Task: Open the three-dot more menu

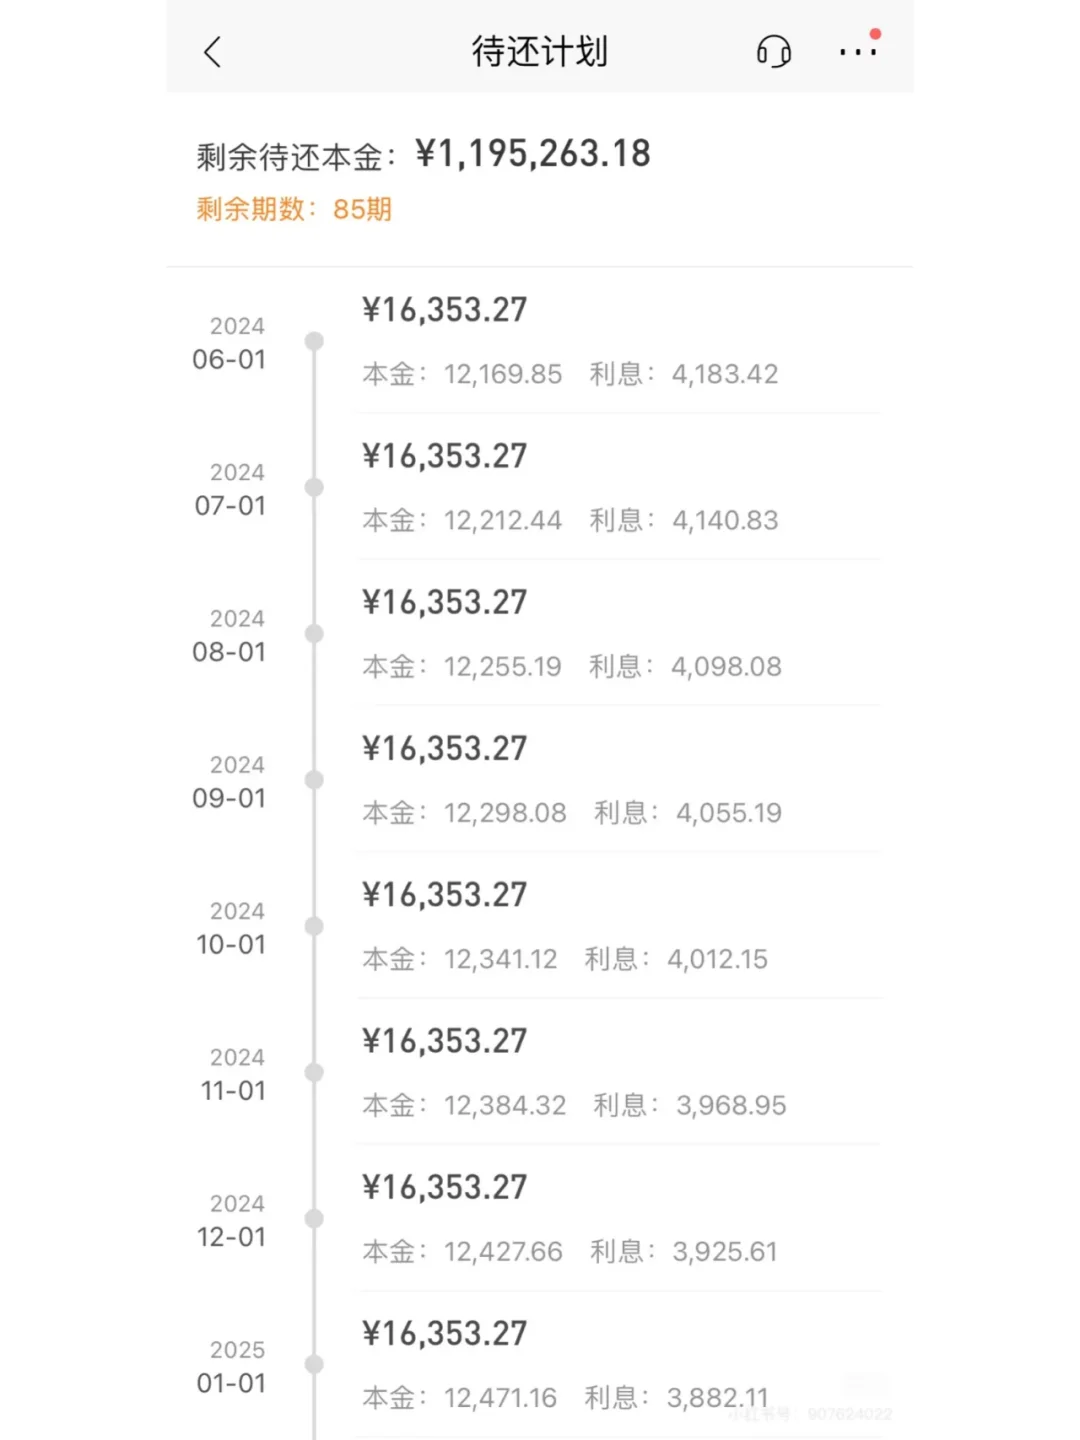Action: pos(858,51)
